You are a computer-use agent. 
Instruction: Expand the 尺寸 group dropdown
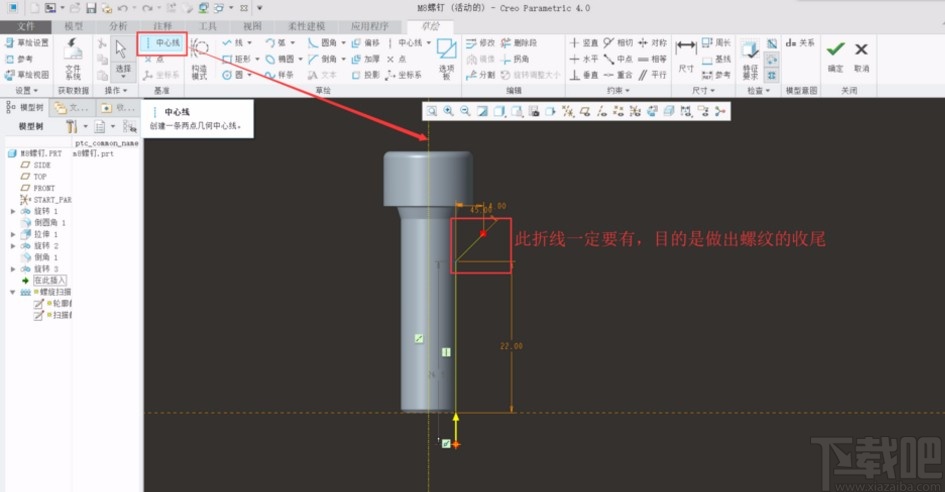(x=703, y=90)
